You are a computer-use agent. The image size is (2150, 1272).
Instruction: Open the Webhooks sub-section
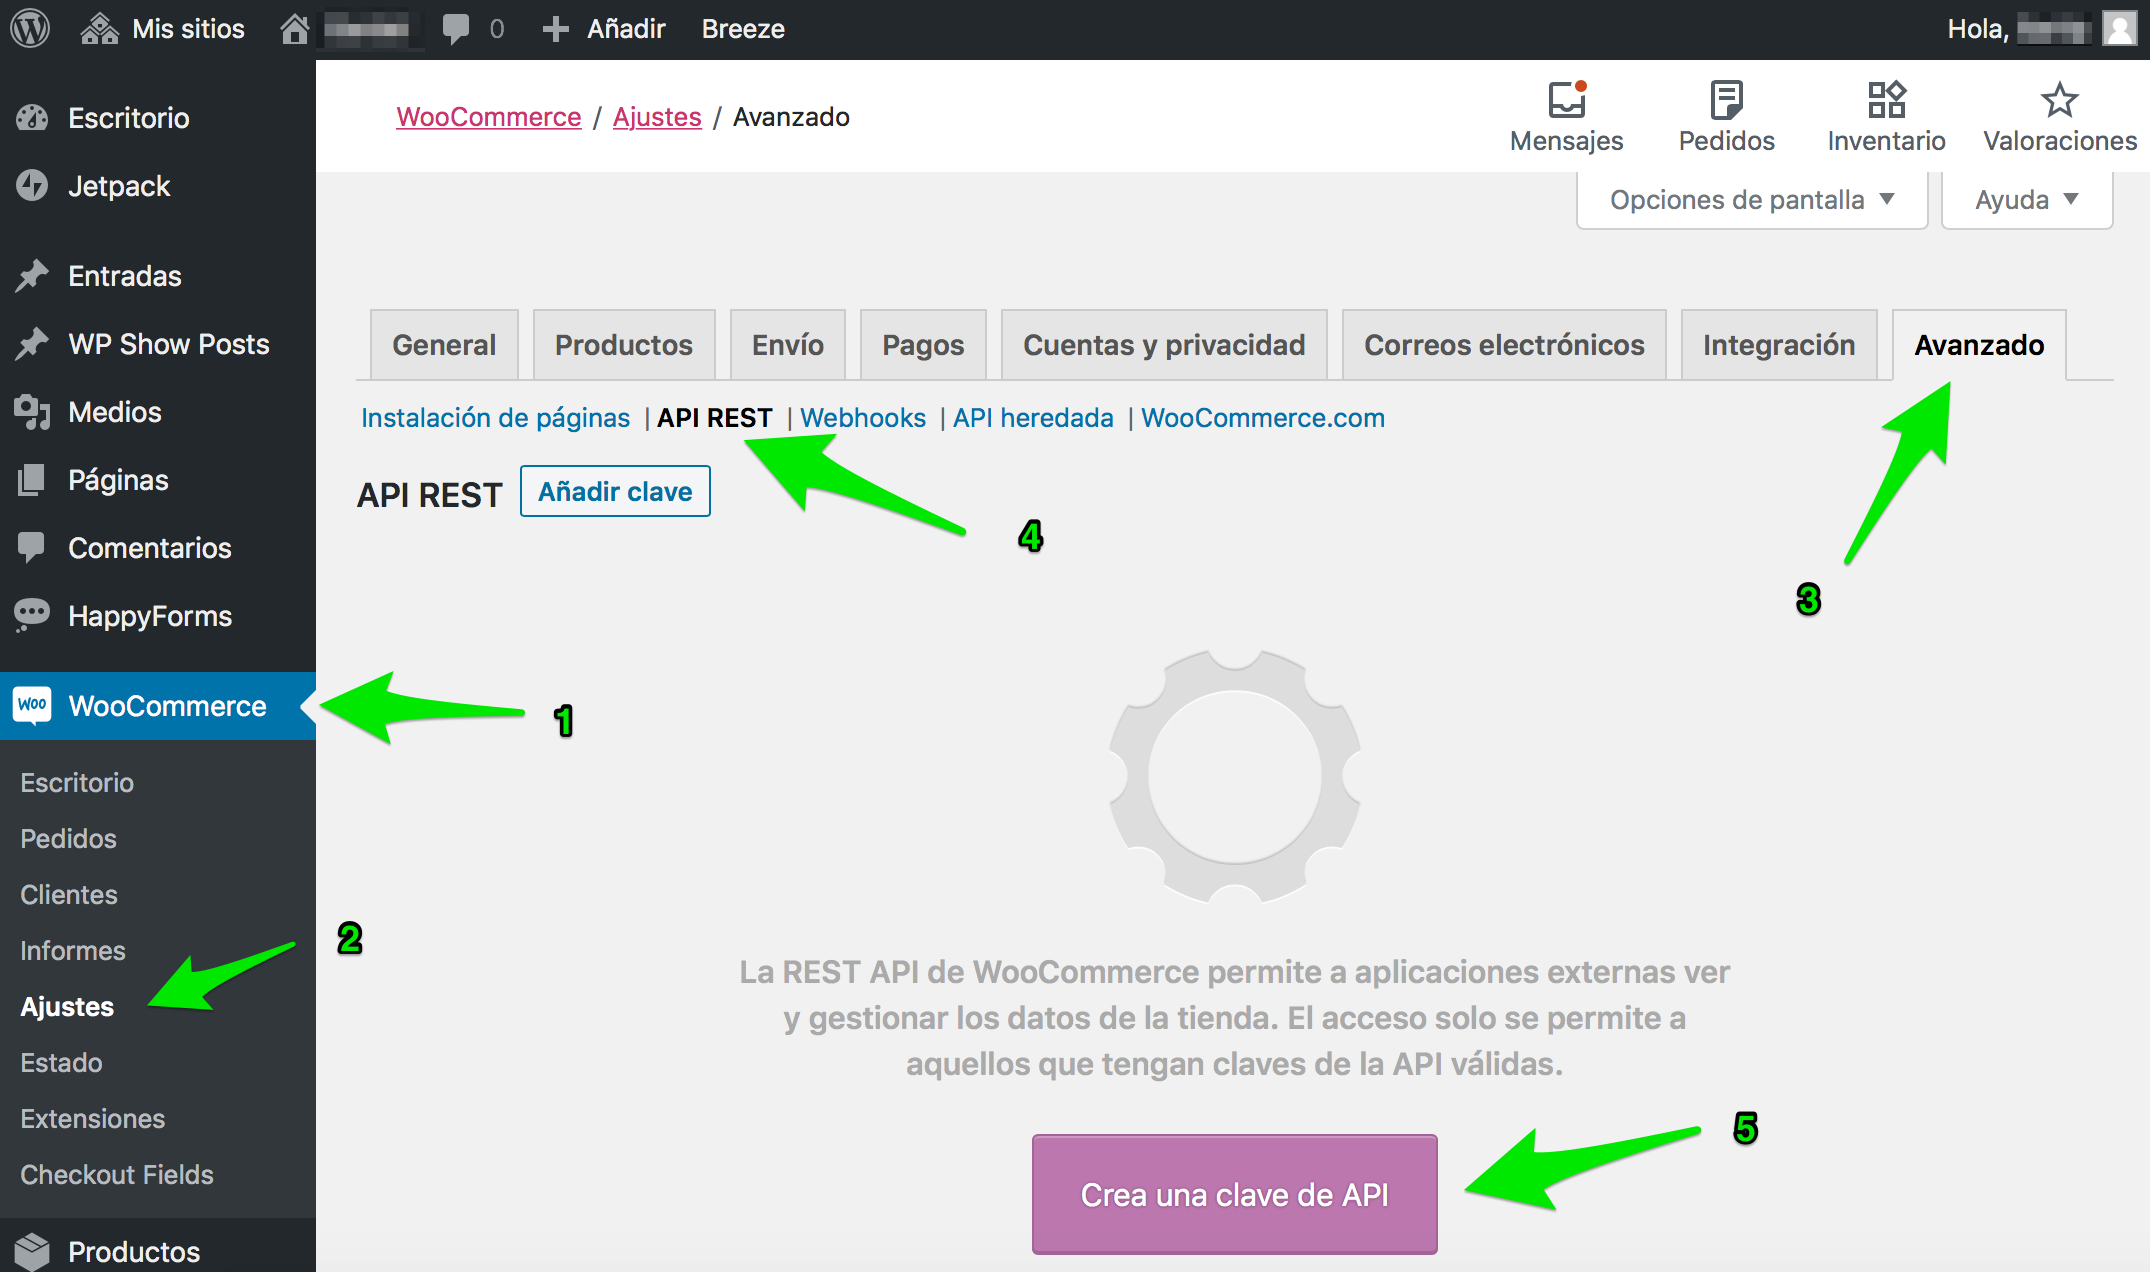tap(863, 418)
